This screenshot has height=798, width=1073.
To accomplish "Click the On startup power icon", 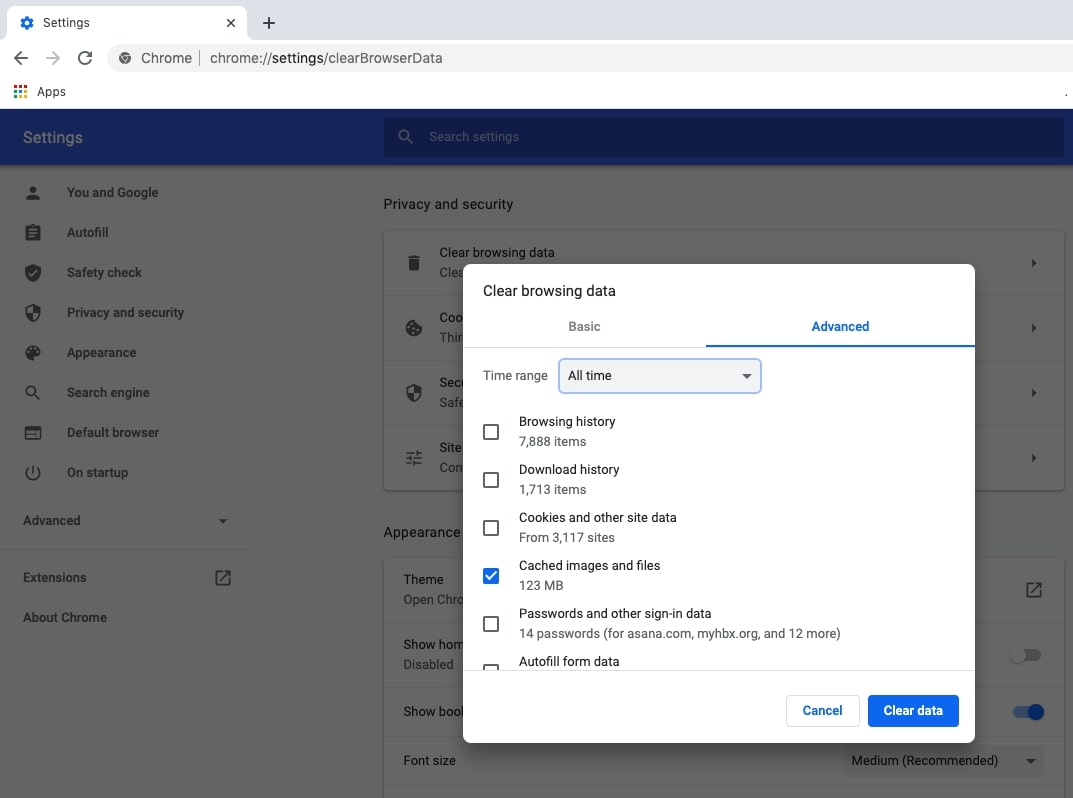I will click(33, 473).
